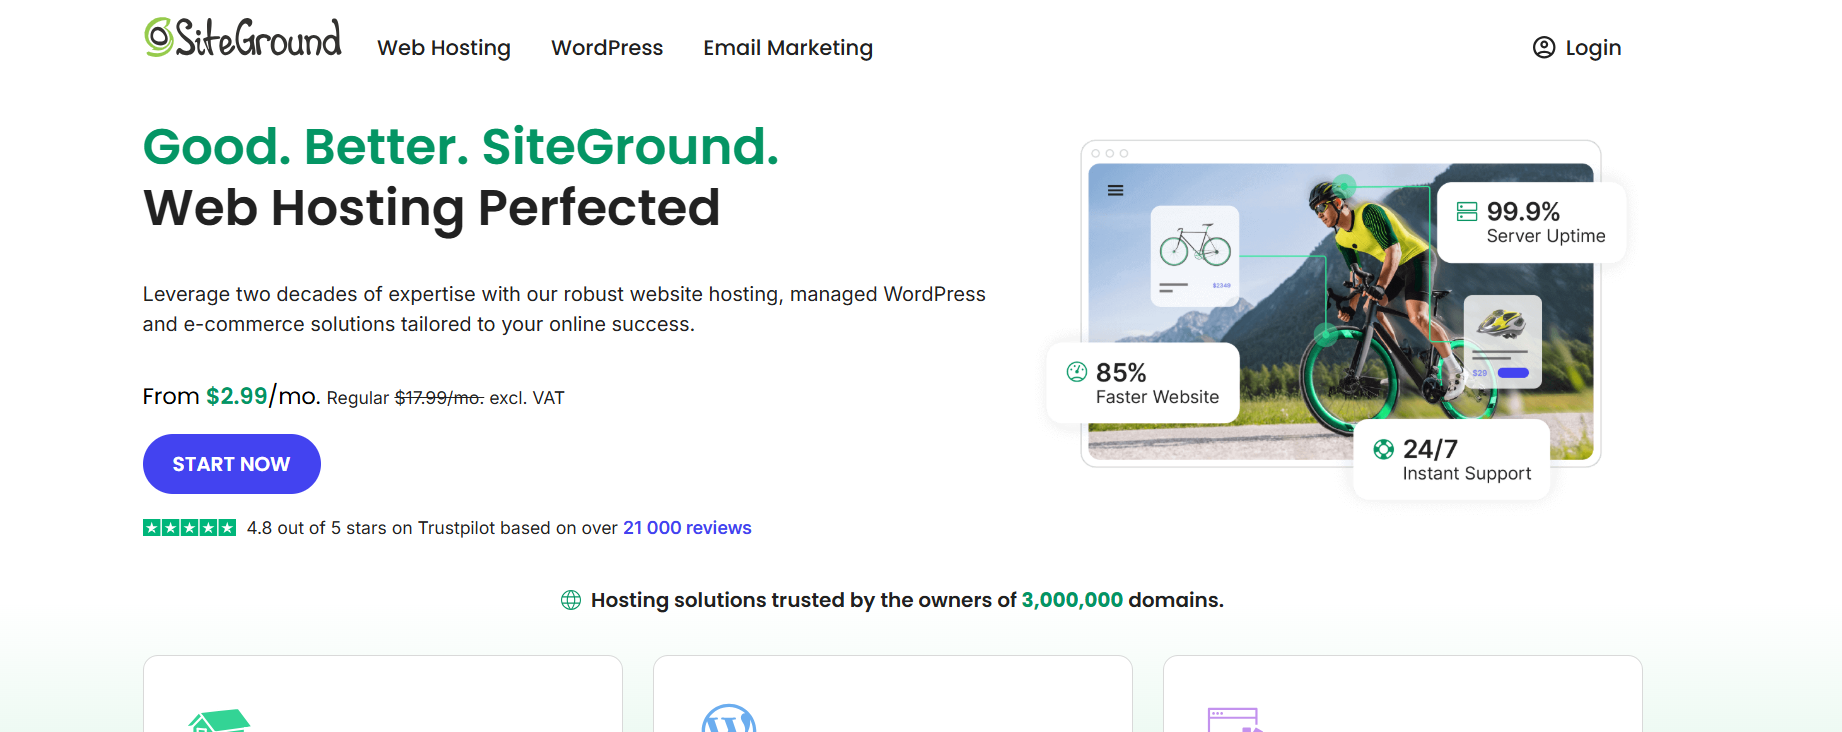Click the helmet product card in illustration
1842x732 pixels.
pos(1502,342)
